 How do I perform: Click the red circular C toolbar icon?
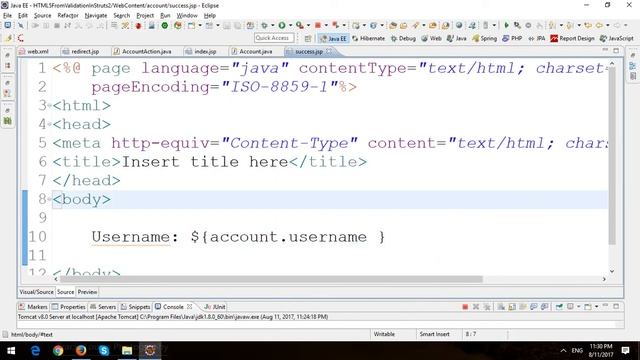click(20, 38)
